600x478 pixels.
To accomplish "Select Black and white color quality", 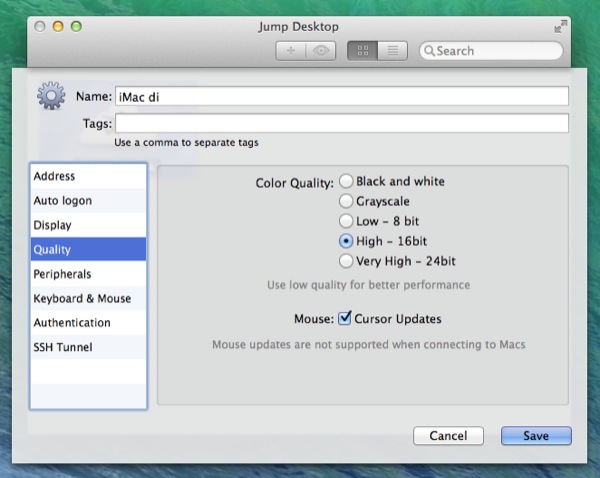I will (x=346, y=181).
